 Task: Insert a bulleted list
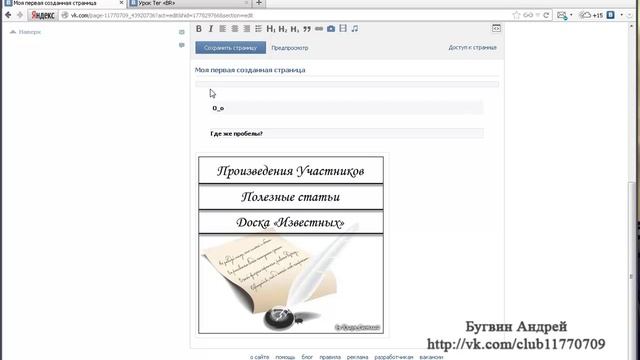tap(258, 29)
